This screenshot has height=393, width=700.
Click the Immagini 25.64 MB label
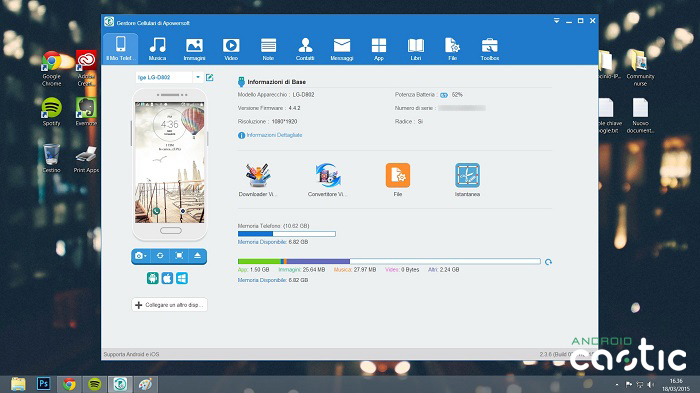coord(302,270)
